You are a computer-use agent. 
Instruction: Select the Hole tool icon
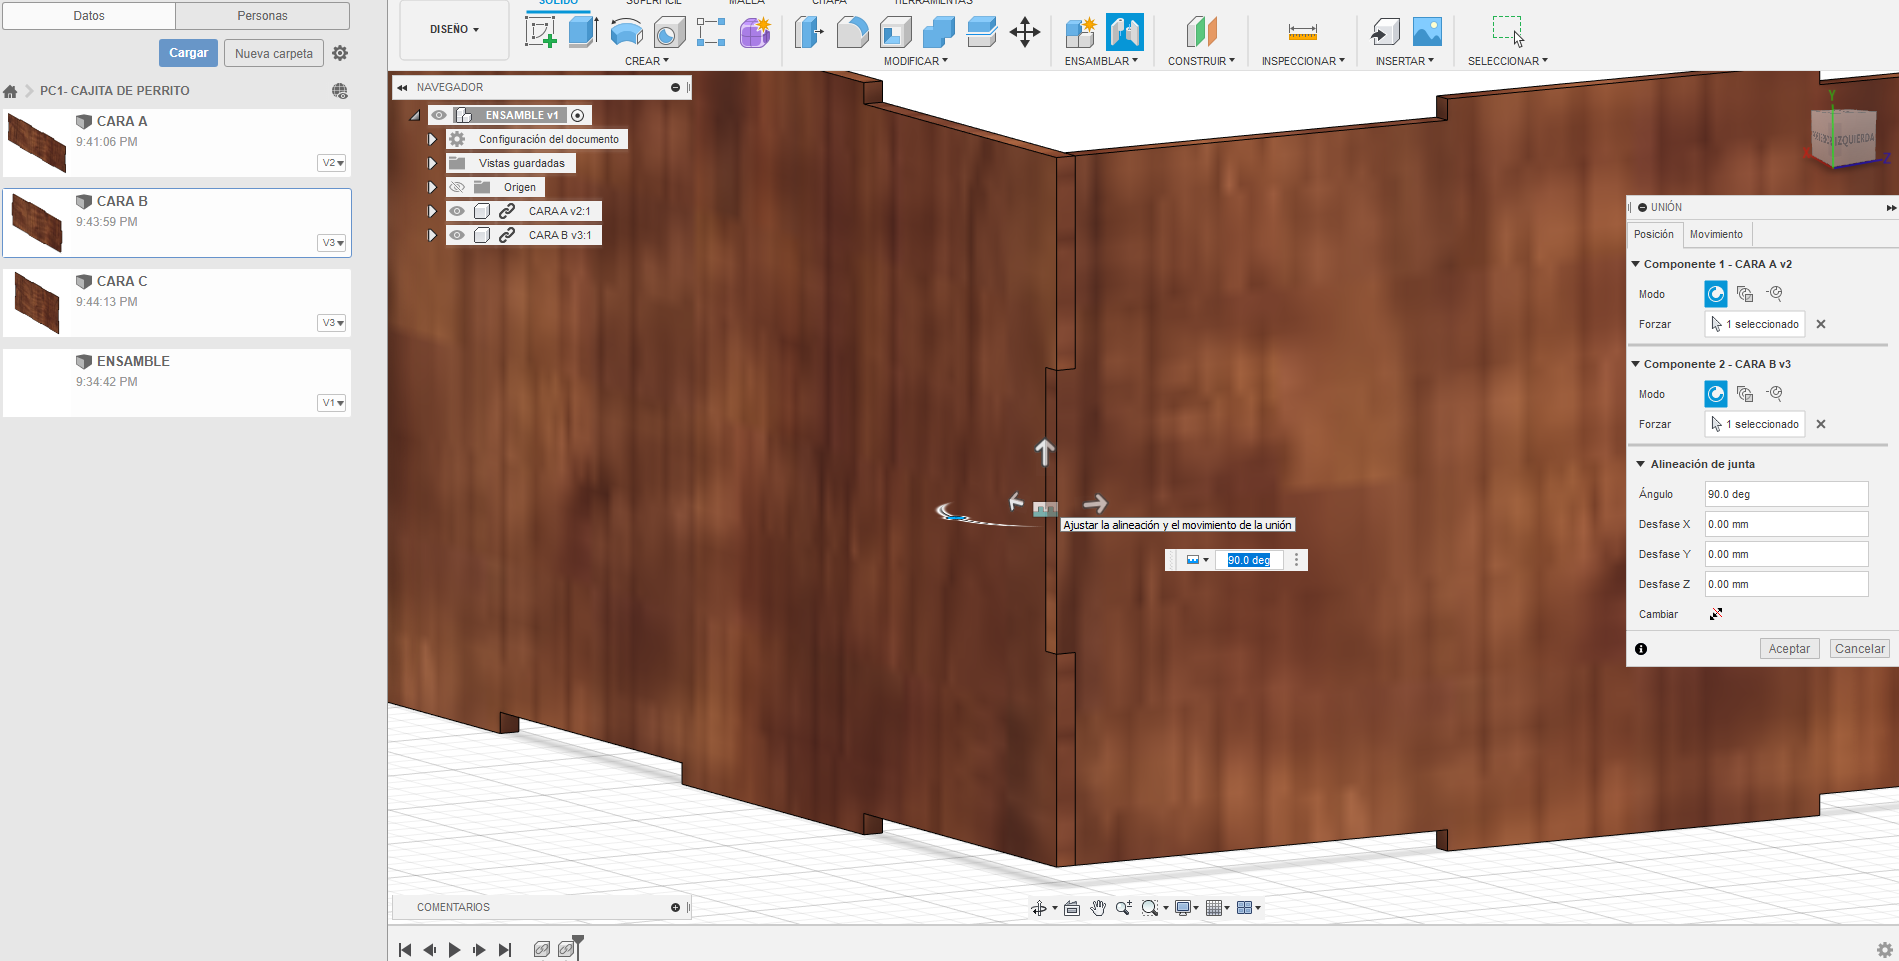click(x=669, y=32)
